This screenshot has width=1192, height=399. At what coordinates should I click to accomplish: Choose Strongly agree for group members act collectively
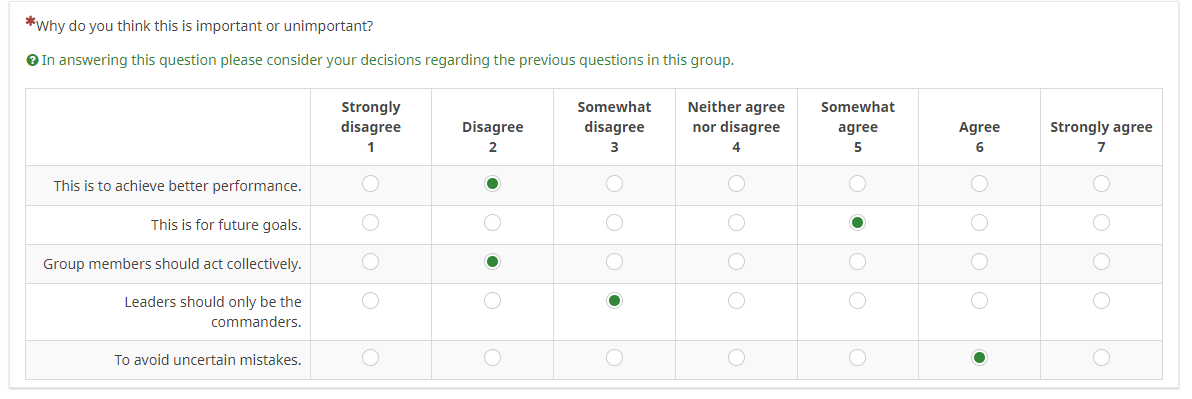pos(1101,262)
